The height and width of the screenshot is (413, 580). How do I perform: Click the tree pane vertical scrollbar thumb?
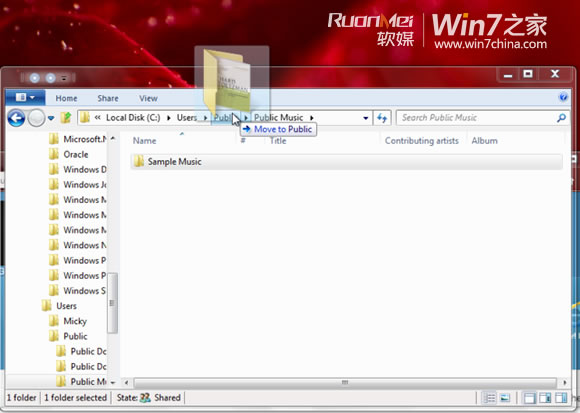point(113,303)
